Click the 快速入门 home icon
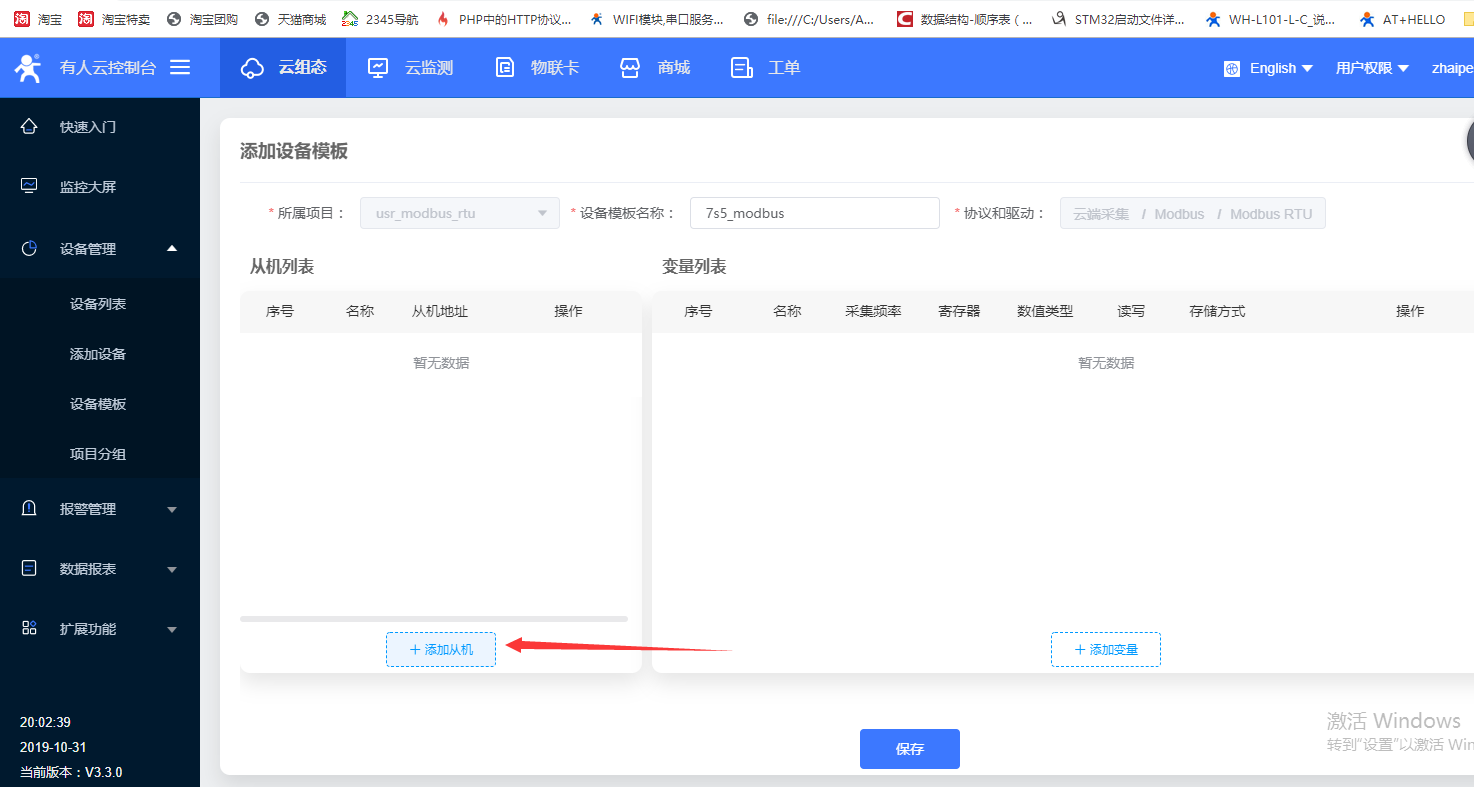This screenshot has height=787, width=1474. (x=29, y=127)
